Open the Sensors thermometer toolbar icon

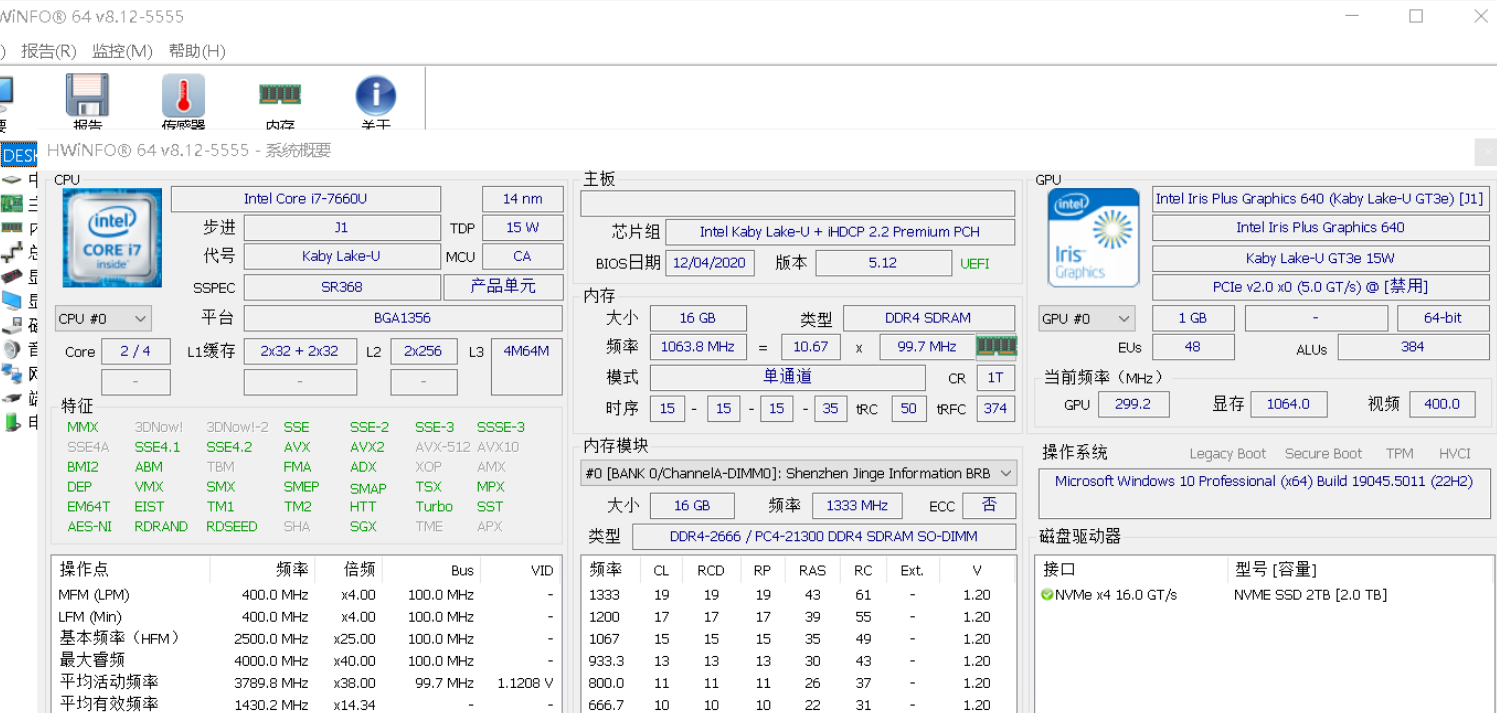point(184,97)
